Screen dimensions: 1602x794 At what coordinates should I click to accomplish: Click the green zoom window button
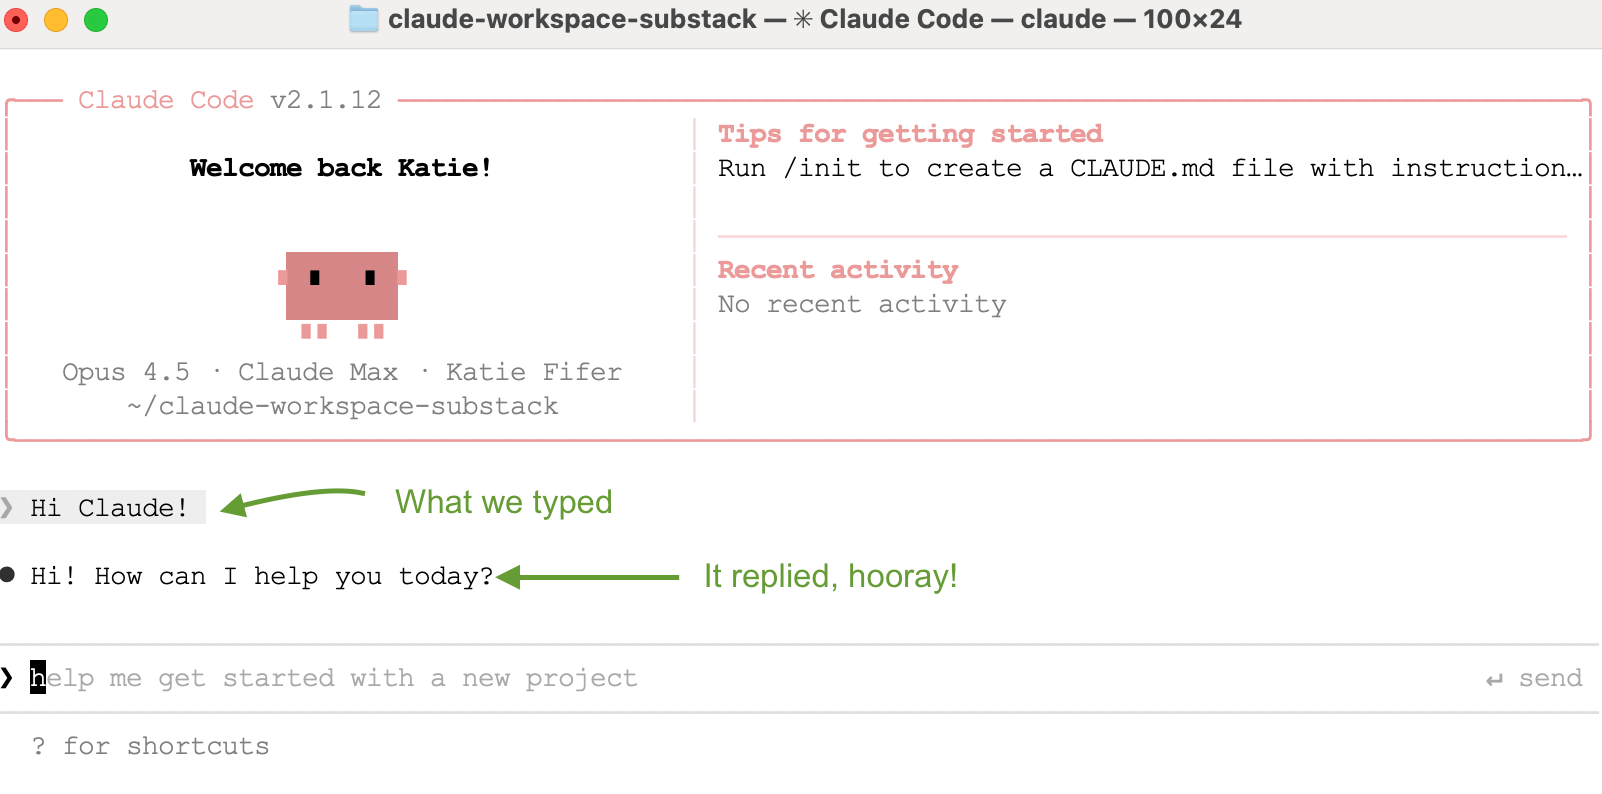click(96, 19)
